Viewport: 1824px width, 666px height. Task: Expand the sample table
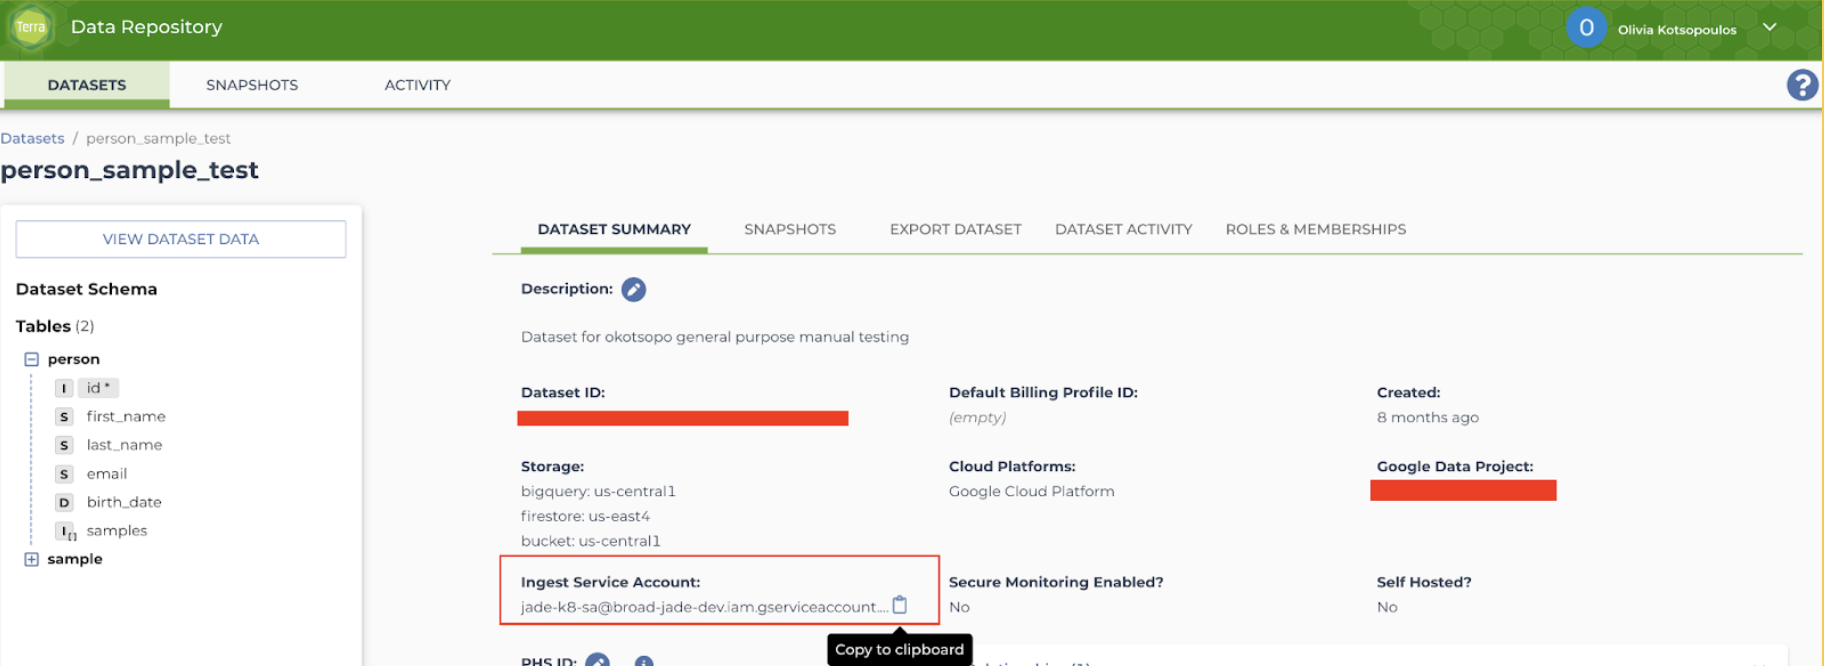point(31,559)
